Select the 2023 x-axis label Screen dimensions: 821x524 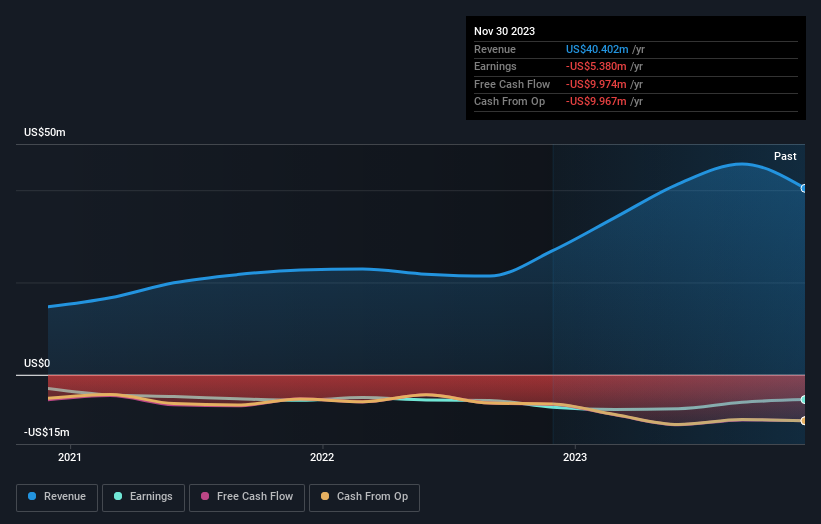[x=575, y=457]
